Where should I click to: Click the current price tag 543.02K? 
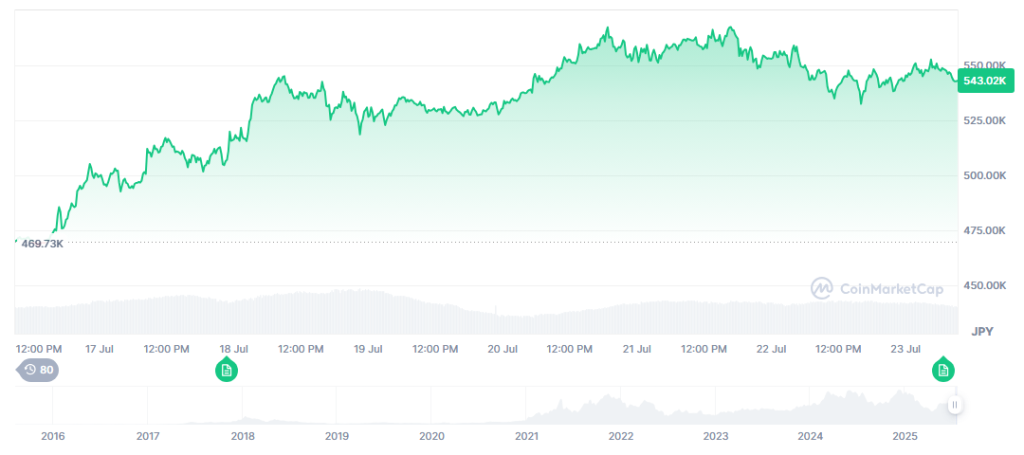tap(985, 81)
